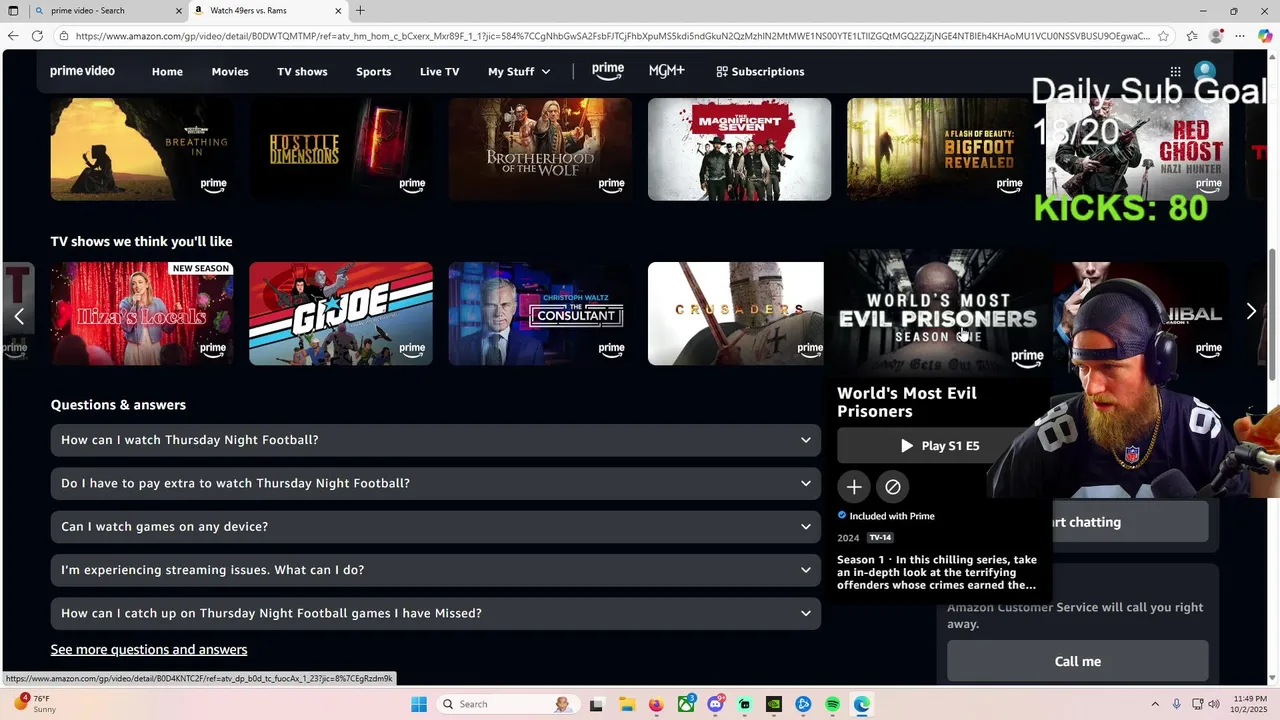The image size is (1280, 720).
Task: Open the Windows Start menu
Action: pyautogui.click(x=418, y=704)
